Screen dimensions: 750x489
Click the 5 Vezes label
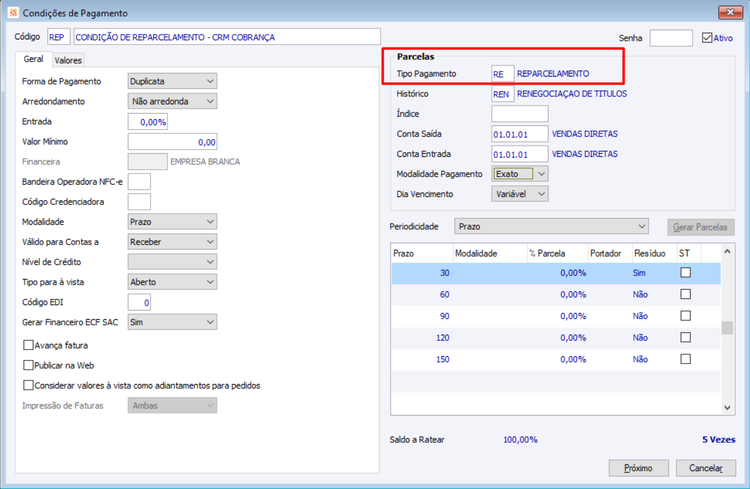(718, 439)
